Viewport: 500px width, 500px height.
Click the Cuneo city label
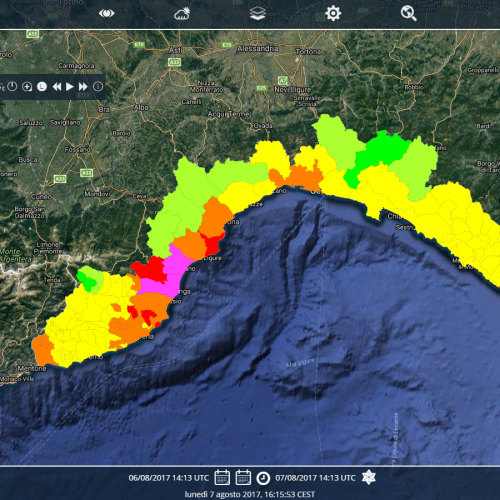[x=41, y=197]
